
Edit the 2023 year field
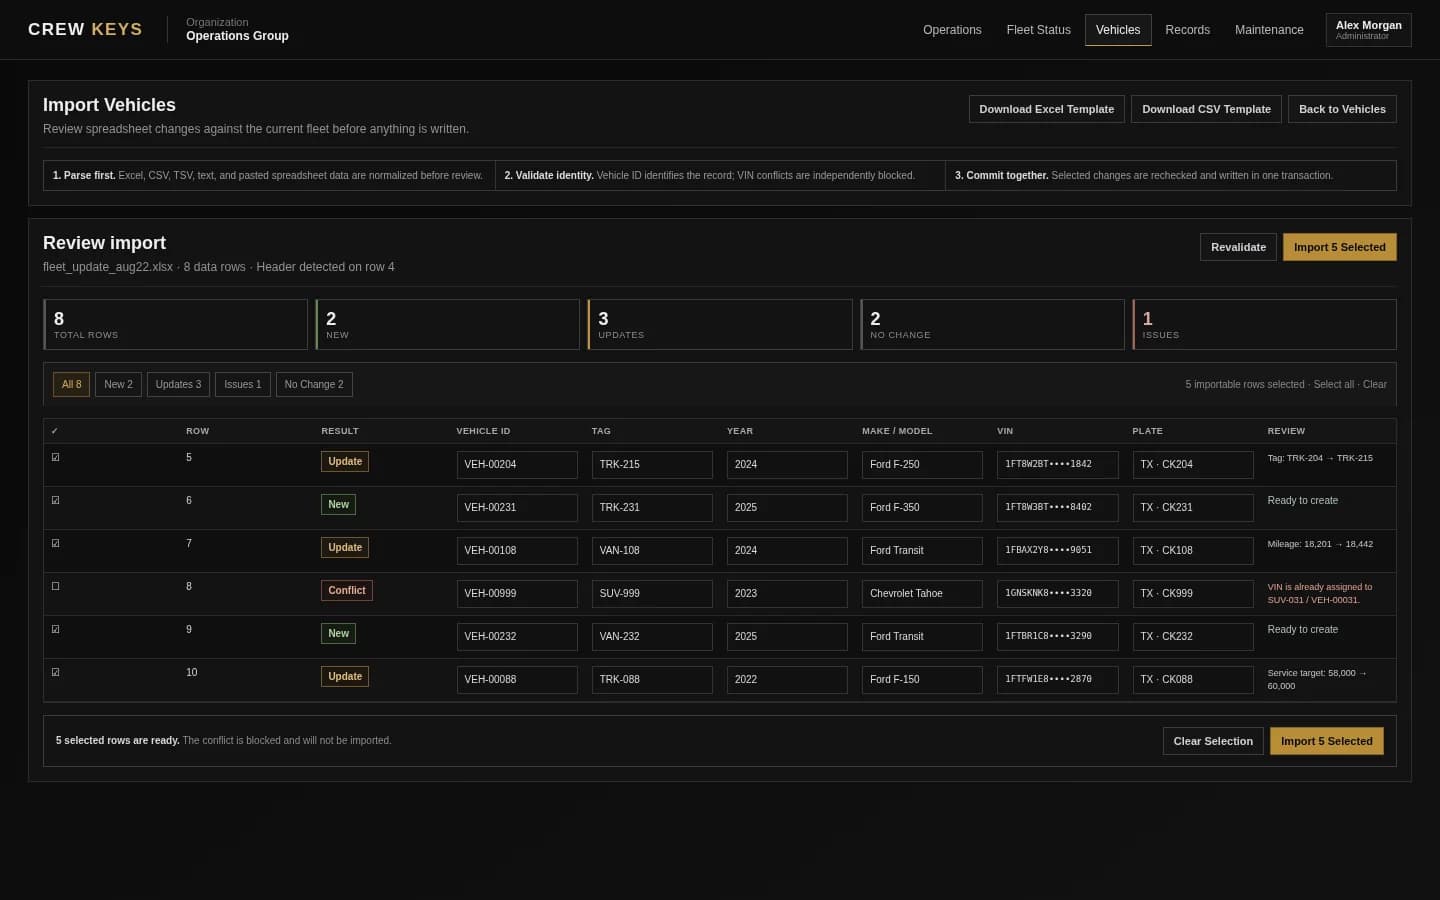point(787,594)
